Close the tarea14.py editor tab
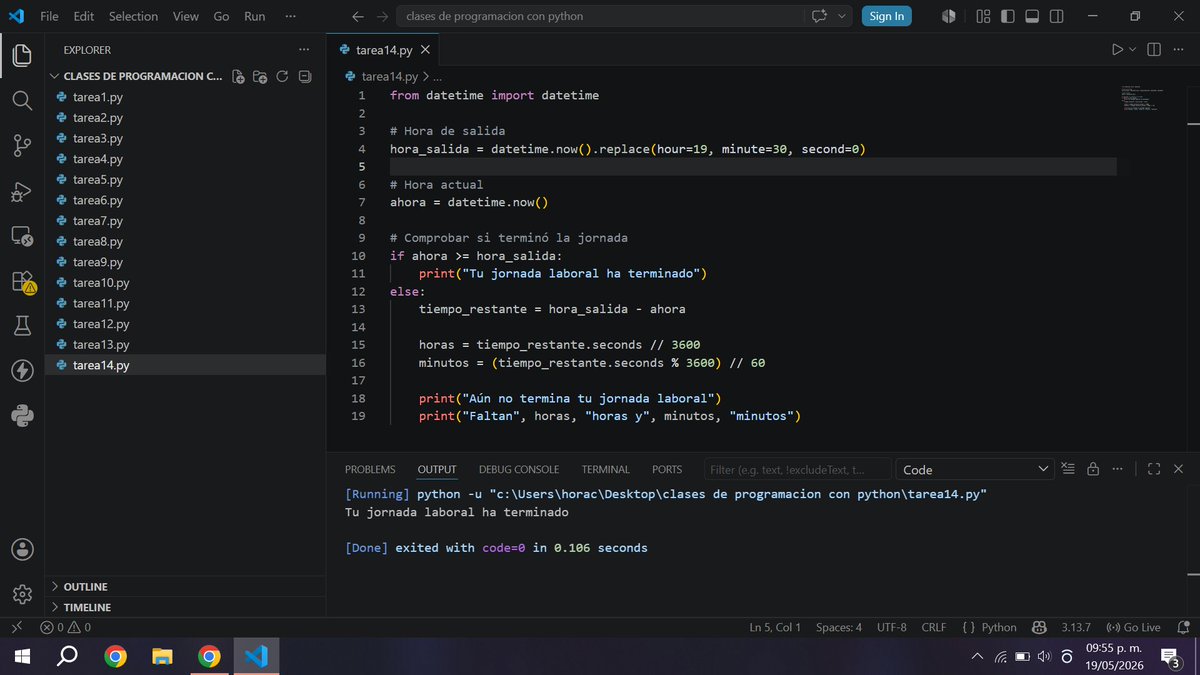Viewport: 1200px width, 675px height. tap(425, 49)
